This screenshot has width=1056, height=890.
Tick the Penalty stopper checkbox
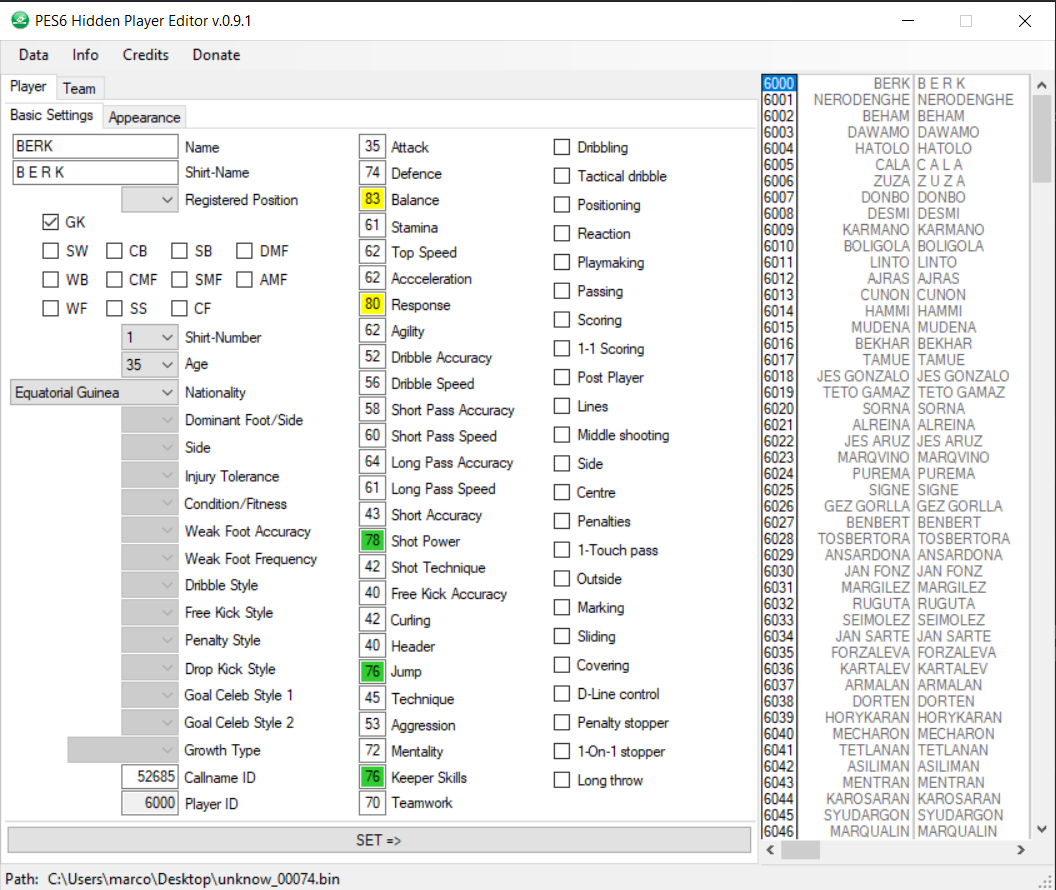(562, 722)
